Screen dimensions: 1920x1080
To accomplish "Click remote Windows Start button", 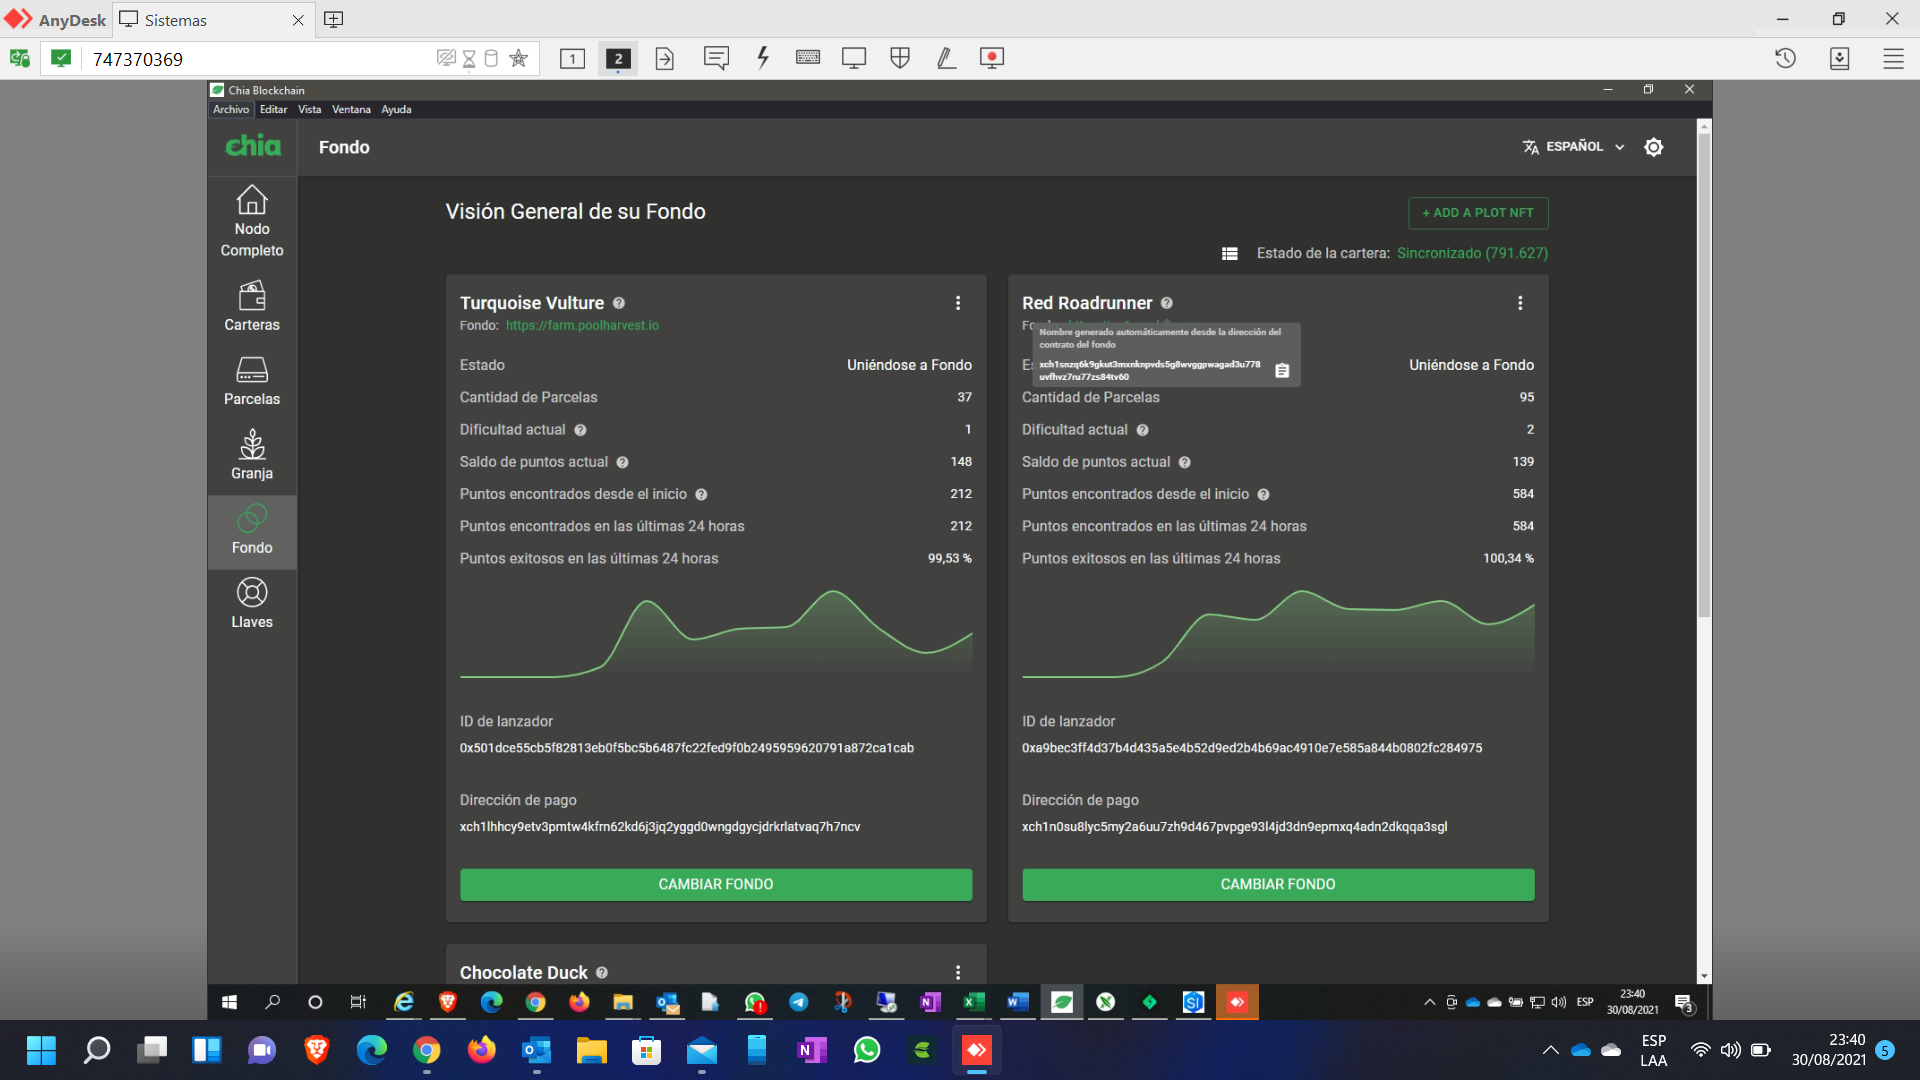I will pyautogui.click(x=229, y=1002).
